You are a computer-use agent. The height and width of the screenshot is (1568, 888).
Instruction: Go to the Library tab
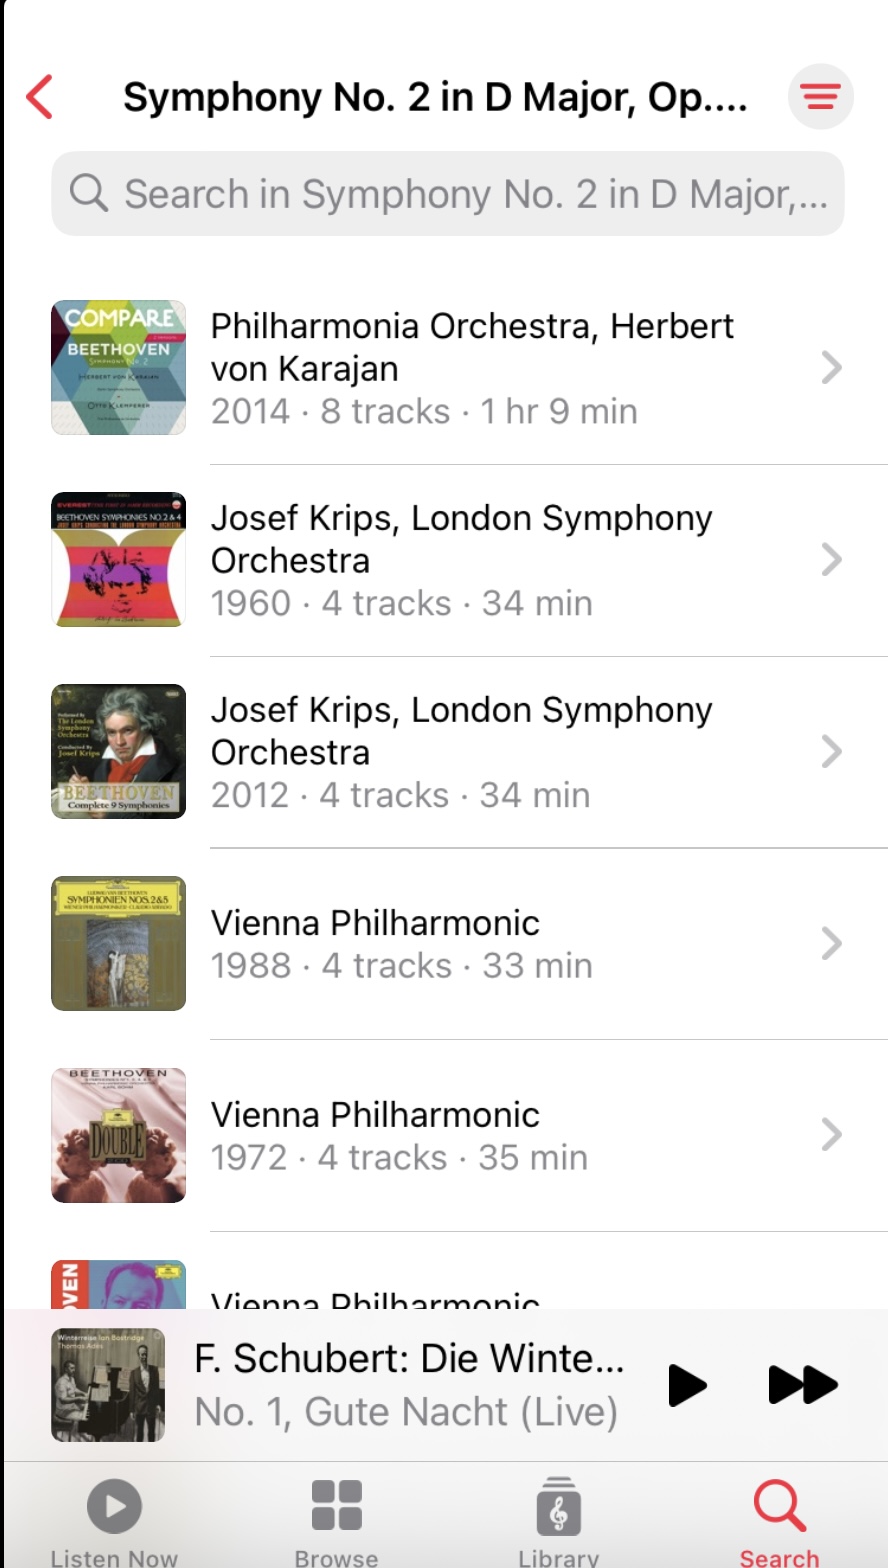point(558,1520)
